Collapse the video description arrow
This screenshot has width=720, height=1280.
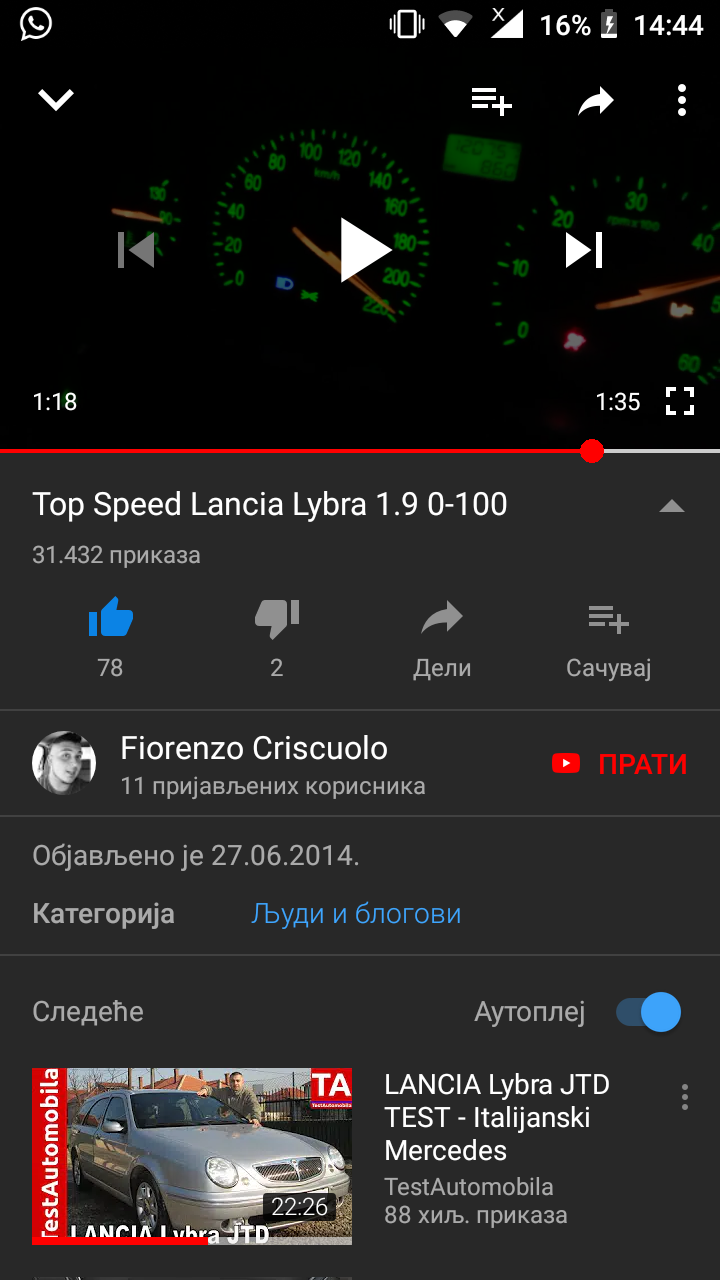click(x=672, y=506)
